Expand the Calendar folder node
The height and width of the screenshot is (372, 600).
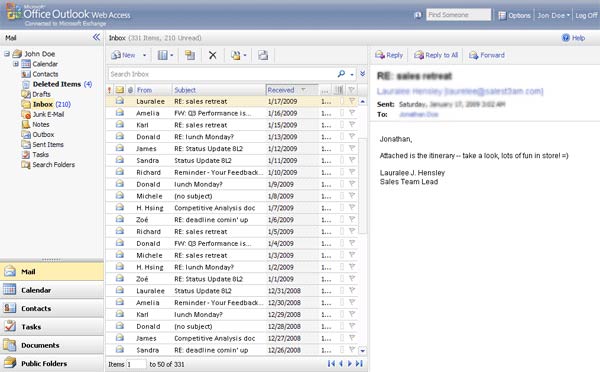point(16,64)
